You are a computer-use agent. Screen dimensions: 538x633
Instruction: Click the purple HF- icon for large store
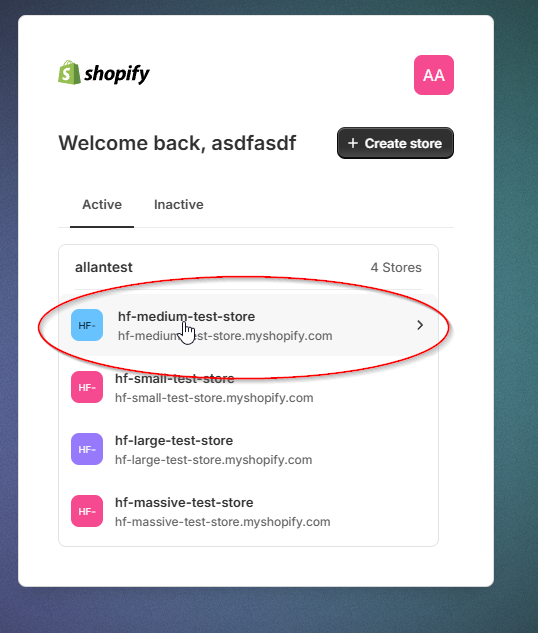(87, 449)
